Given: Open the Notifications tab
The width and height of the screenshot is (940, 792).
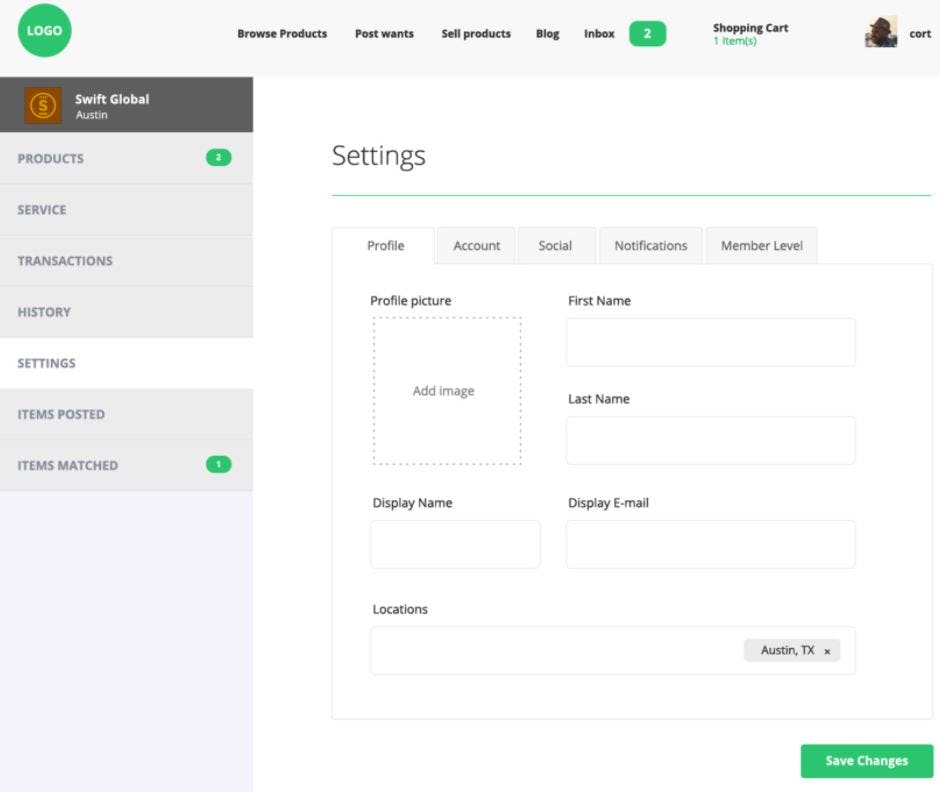Looking at the screenshot, I should pos(650,245).
